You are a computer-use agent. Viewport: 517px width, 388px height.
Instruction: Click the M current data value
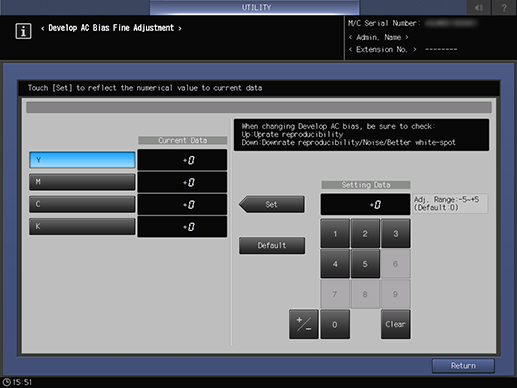pyautogui.click(x=182, y=182)
